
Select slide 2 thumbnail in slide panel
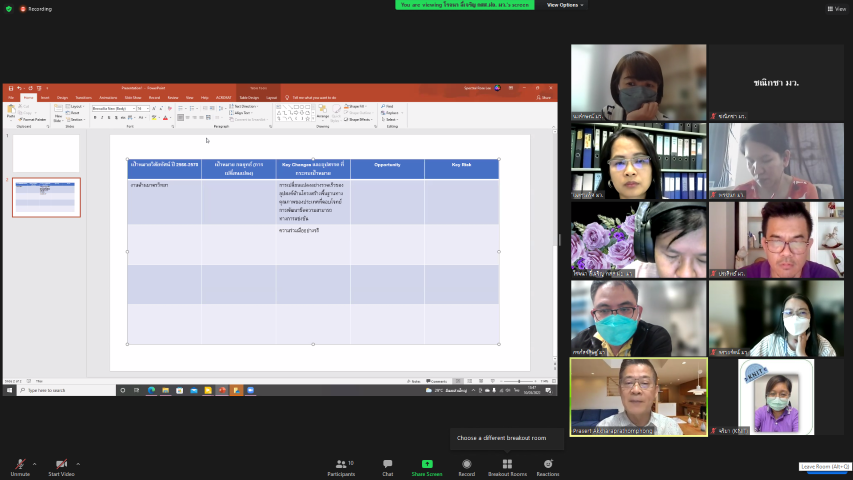46,197
